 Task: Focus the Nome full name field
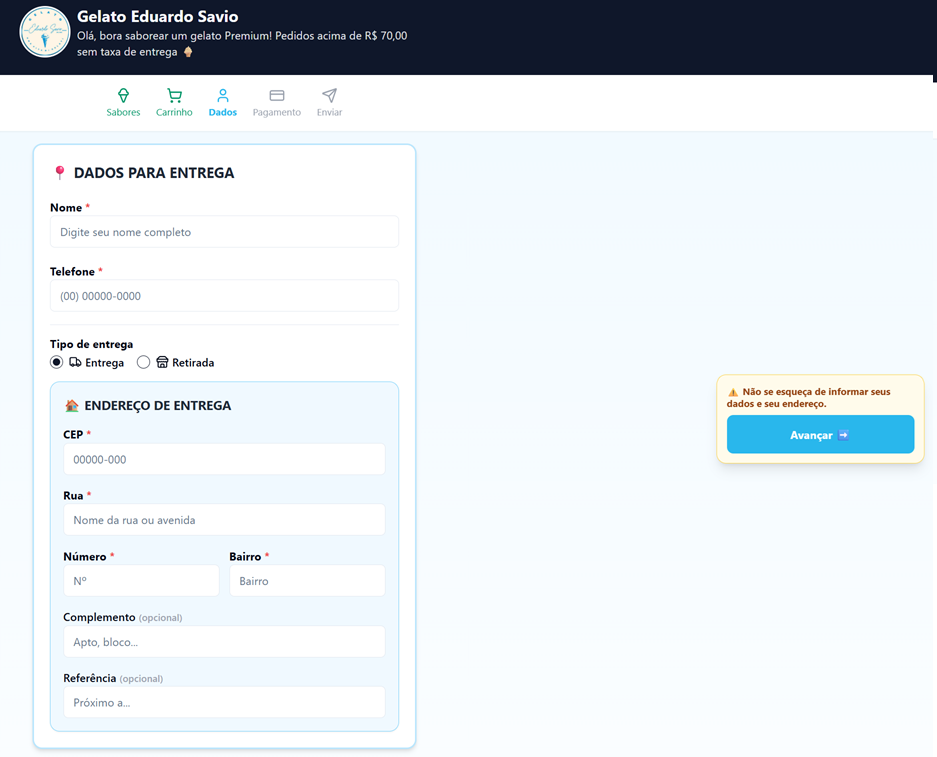click(224, 232)
